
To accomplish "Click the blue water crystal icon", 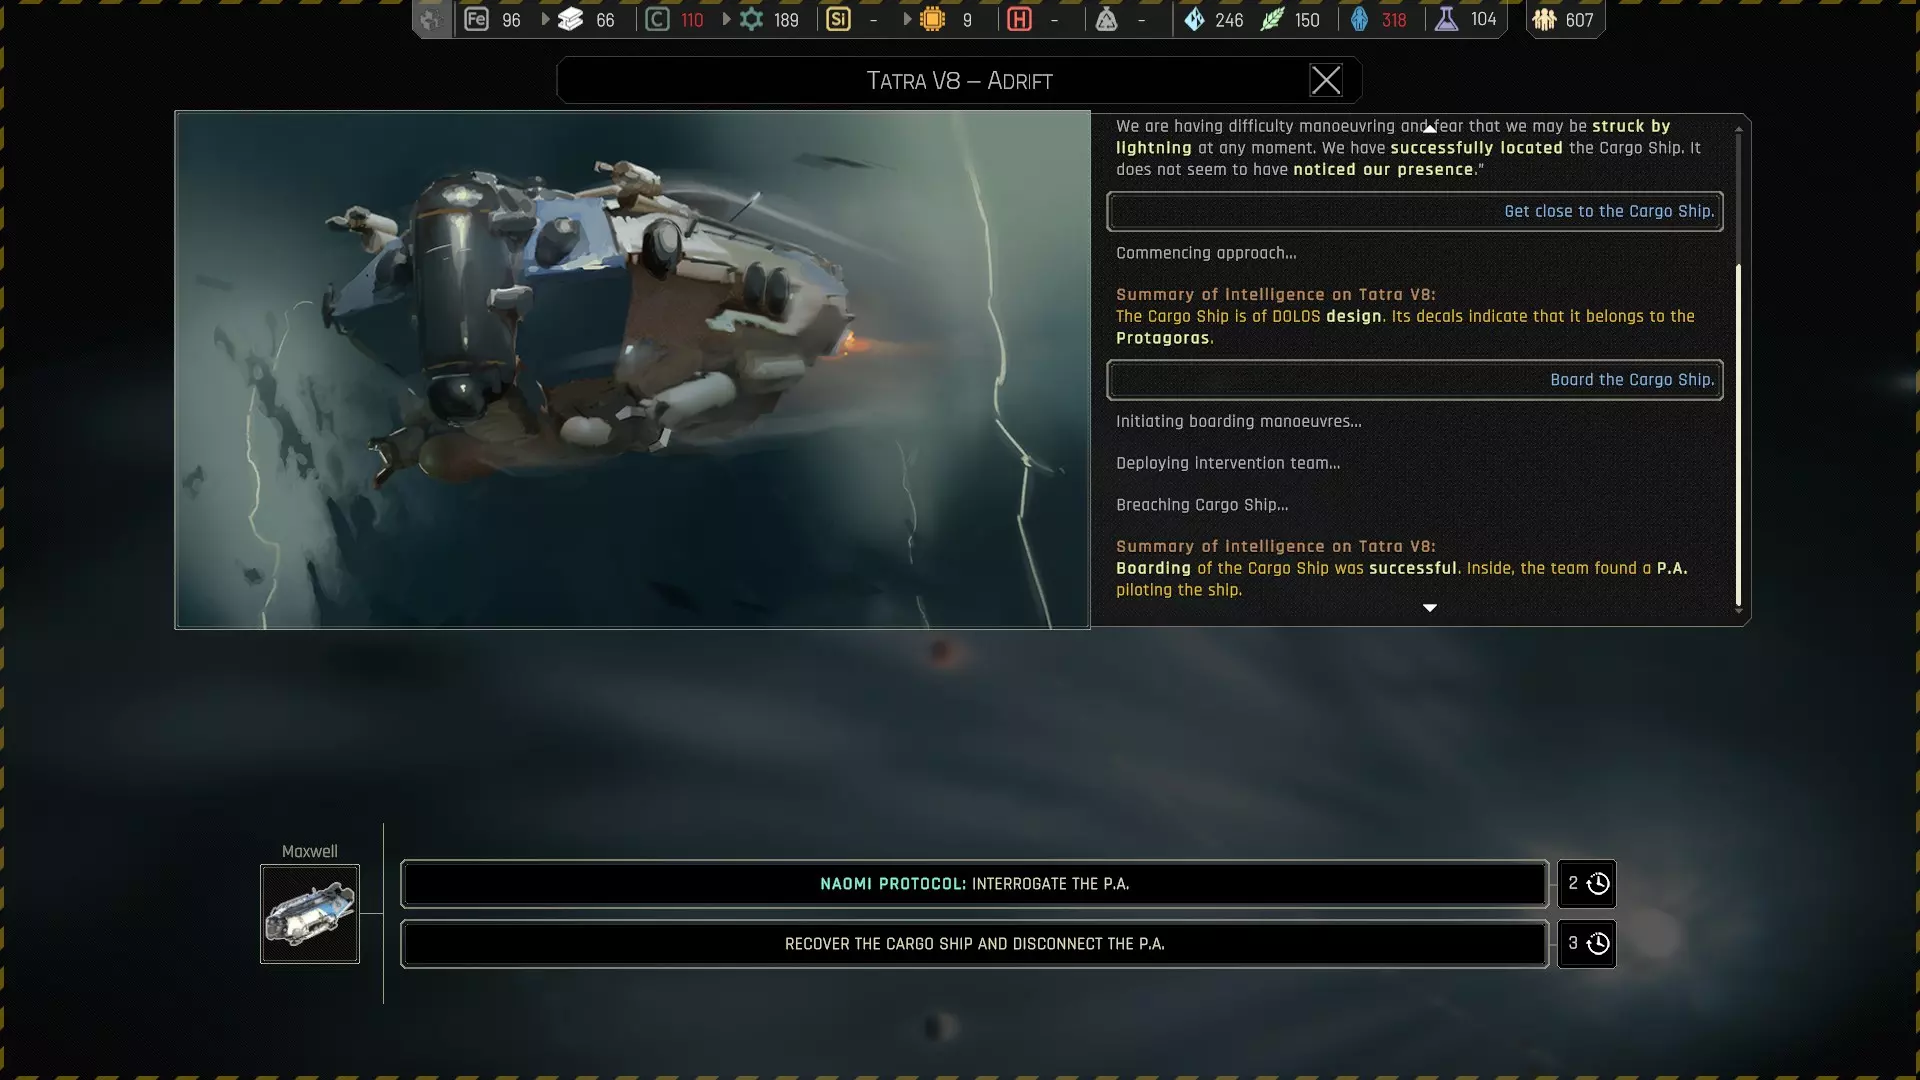I will point(1194,19).
